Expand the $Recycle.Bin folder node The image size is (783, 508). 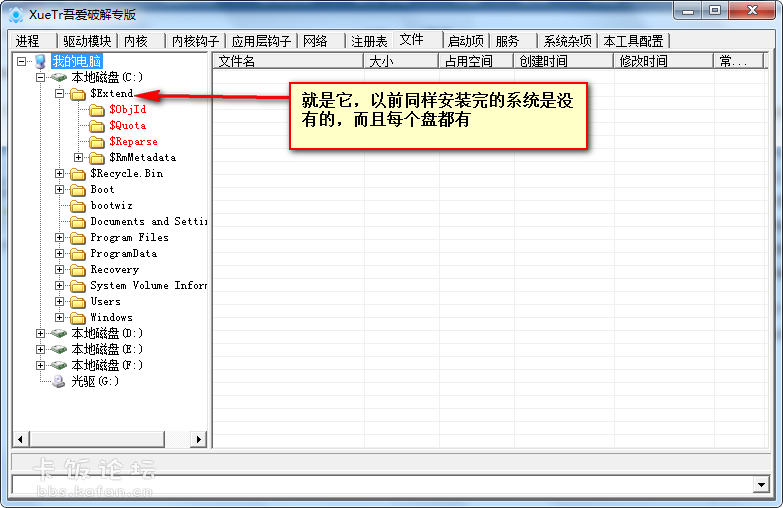pyautogui.click(x=59, y=173)
